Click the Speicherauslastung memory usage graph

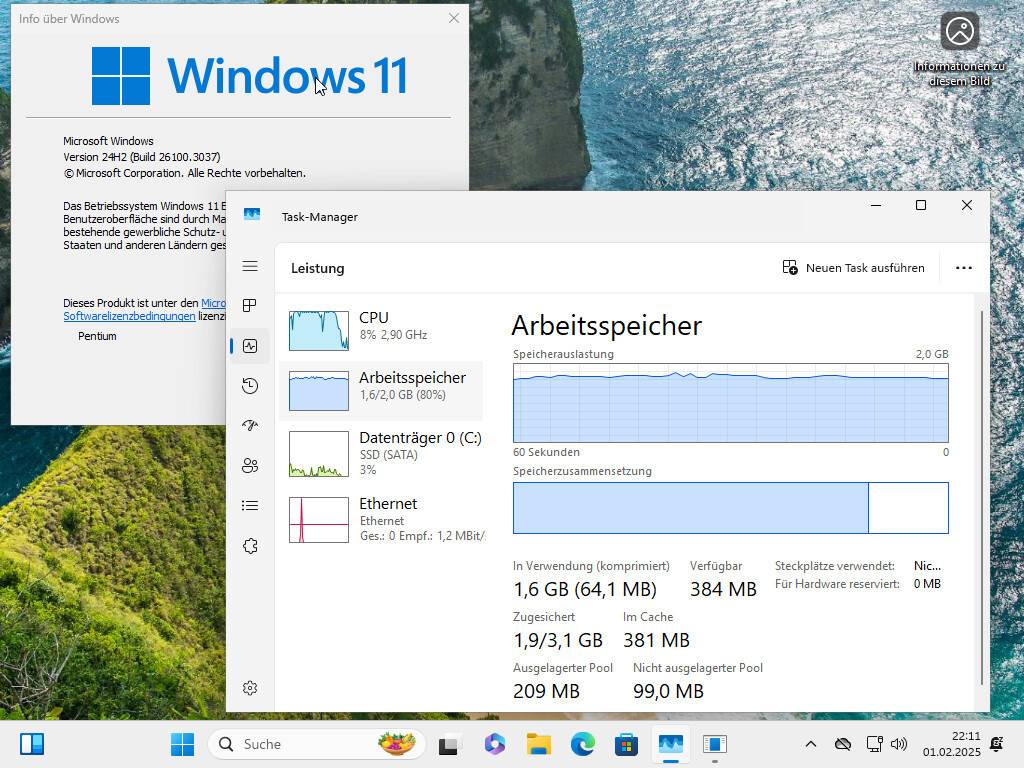coord(730,403)
